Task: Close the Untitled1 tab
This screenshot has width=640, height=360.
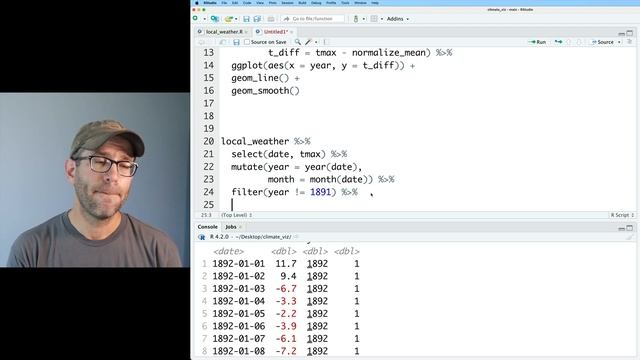Action: click(291, 32)
